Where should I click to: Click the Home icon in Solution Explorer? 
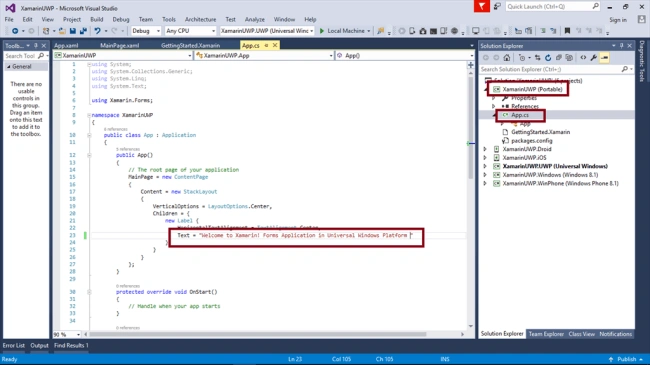pos(507,58)
